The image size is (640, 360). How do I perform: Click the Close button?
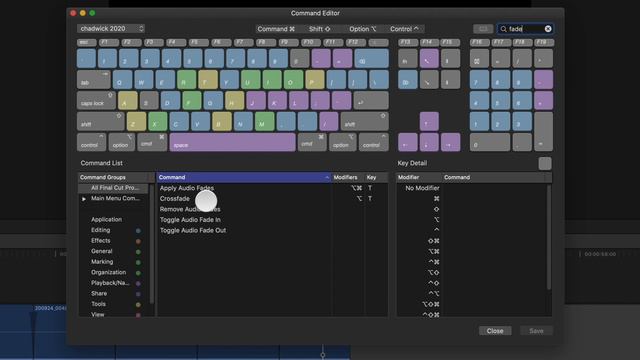coord(495,331)
